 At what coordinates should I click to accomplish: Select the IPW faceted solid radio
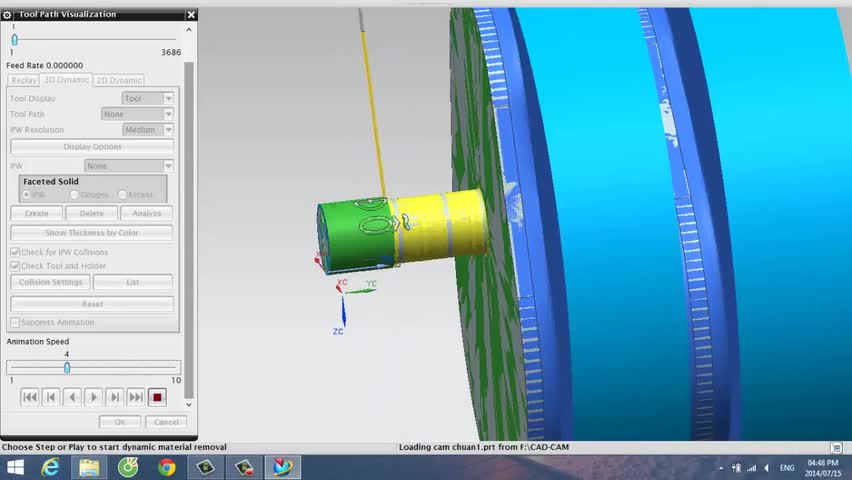coord(26,195)
